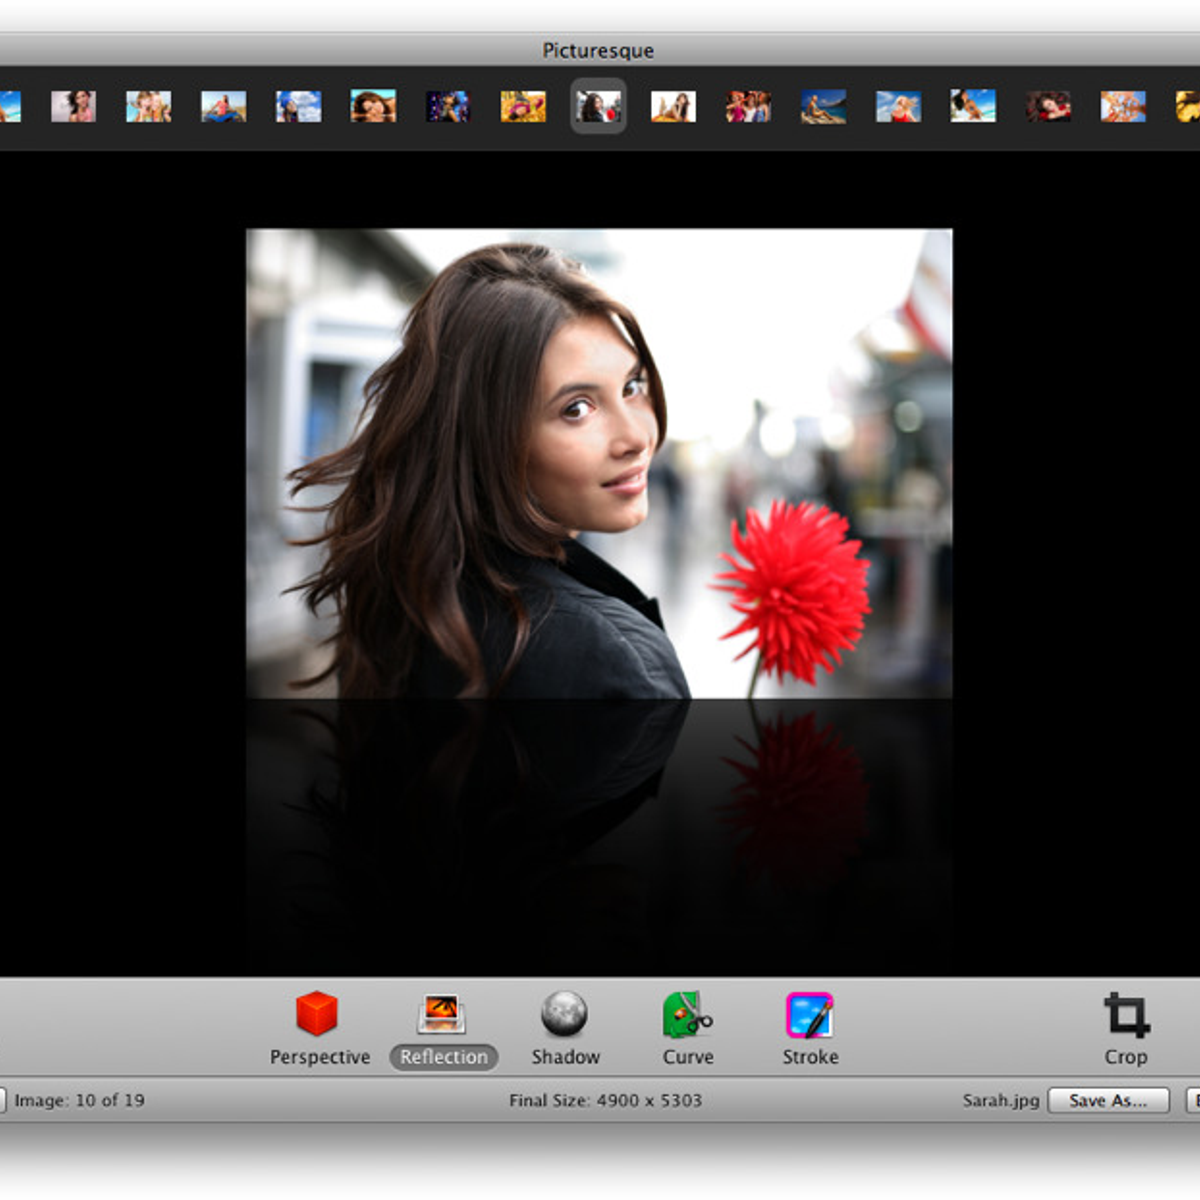Choose the Curve scissors tool
1200x1200 pixels.
point(687,1014)
